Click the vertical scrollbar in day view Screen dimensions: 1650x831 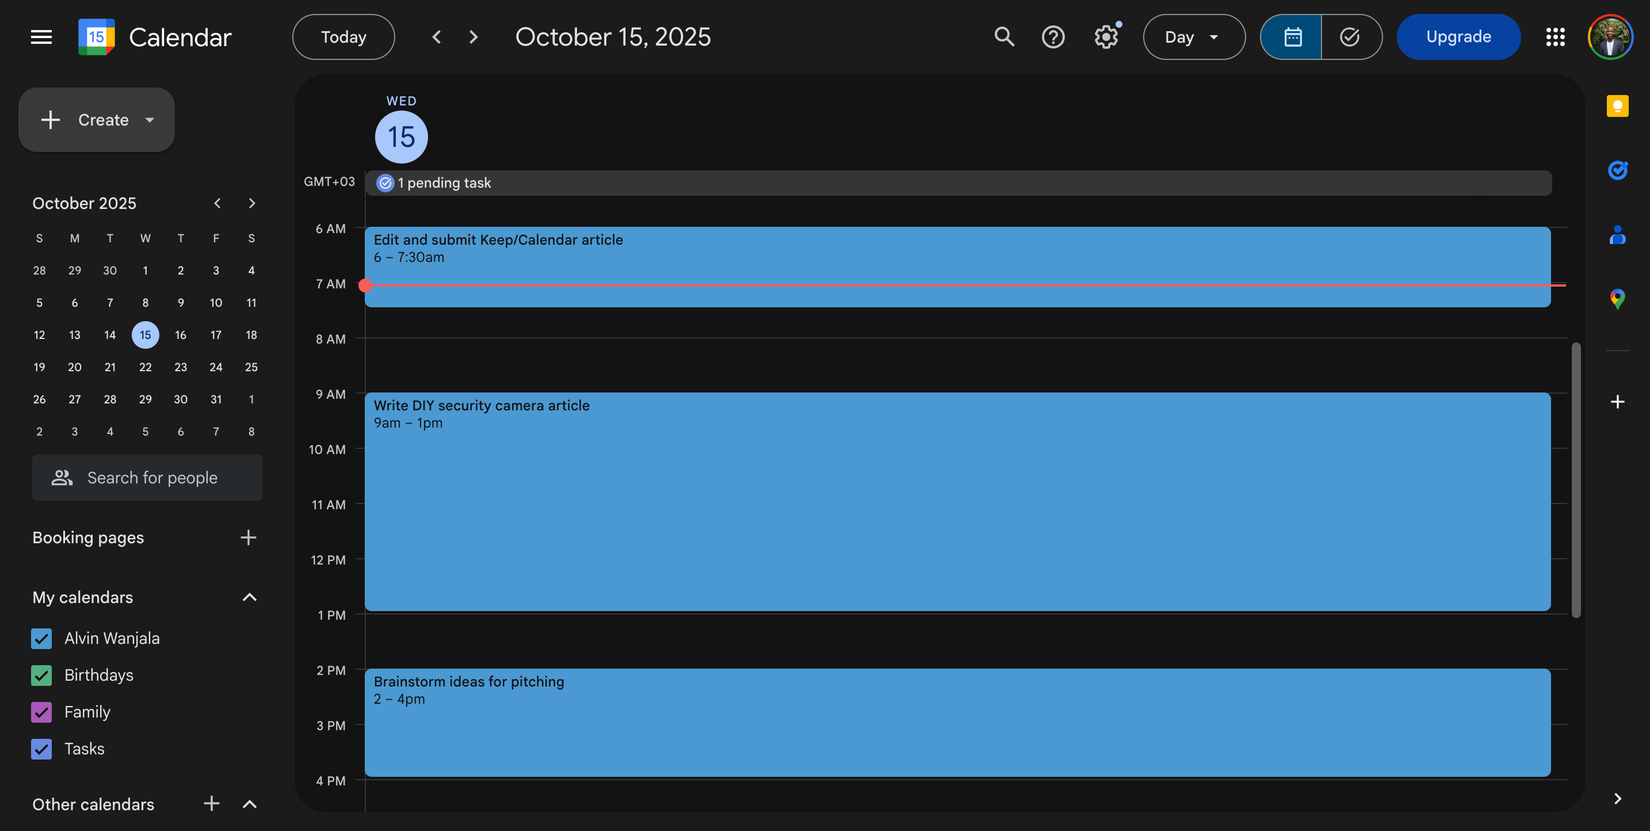(x=1576, y=480)
